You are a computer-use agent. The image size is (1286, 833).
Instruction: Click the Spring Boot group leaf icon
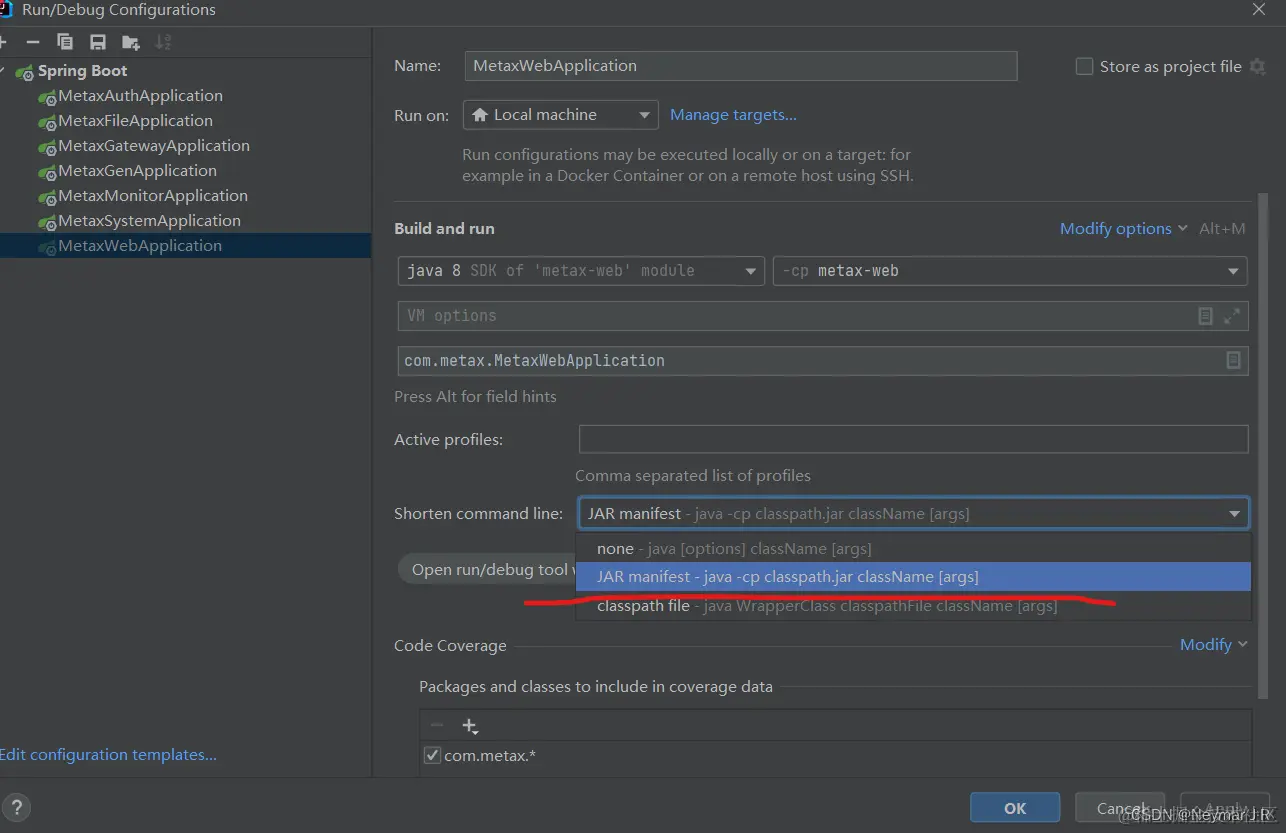coord(25,72)
